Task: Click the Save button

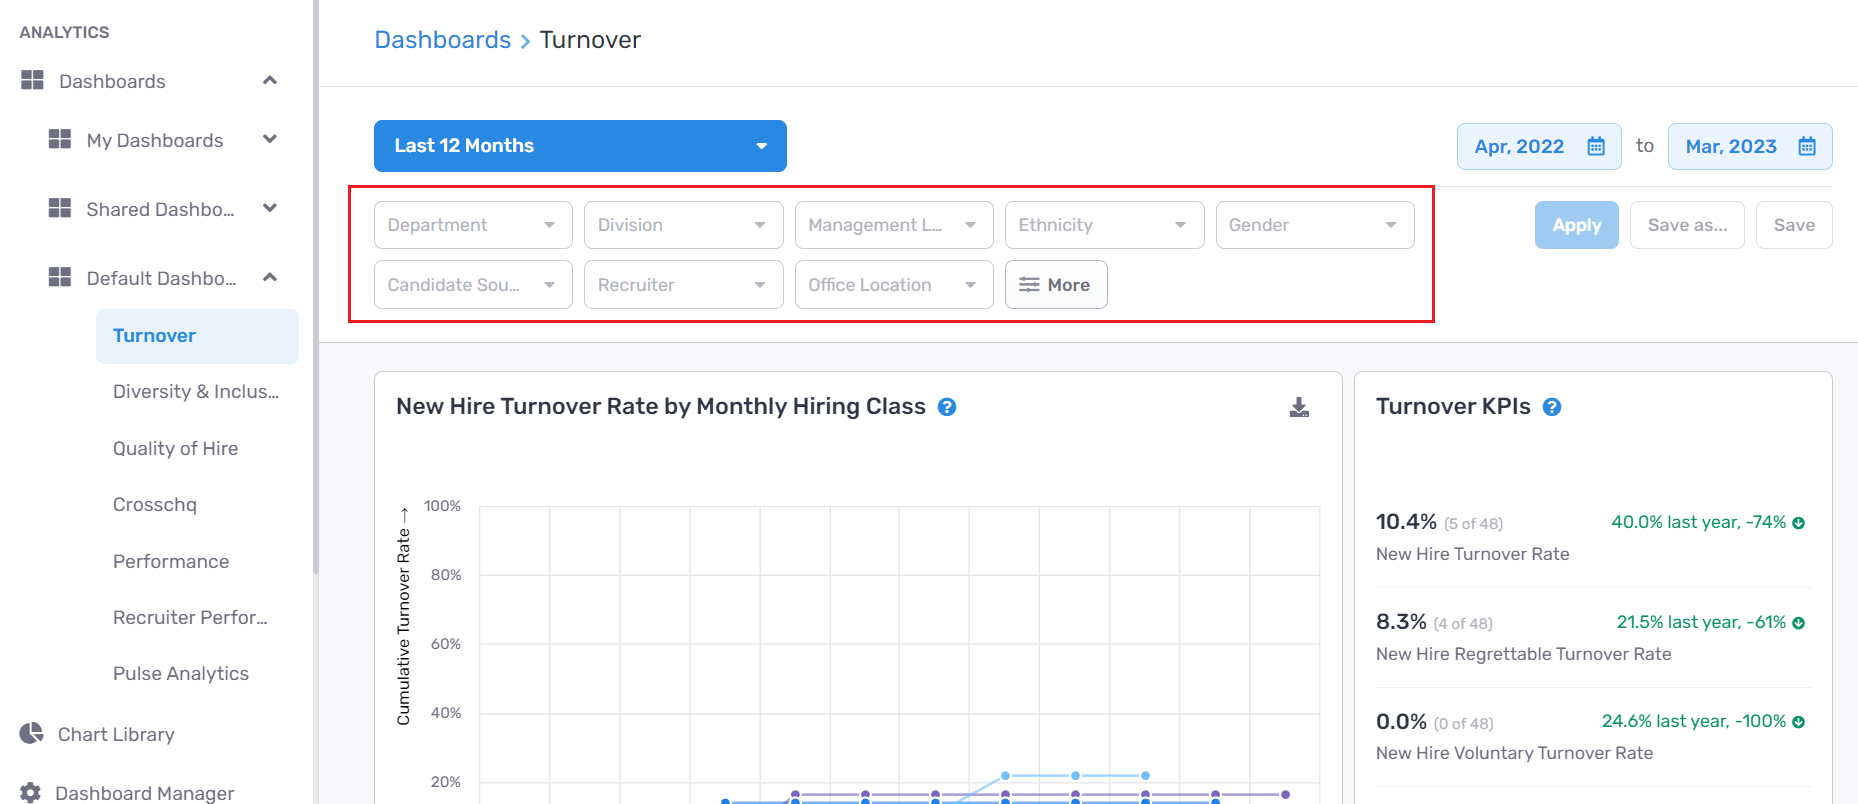Action: (1794, 225)
